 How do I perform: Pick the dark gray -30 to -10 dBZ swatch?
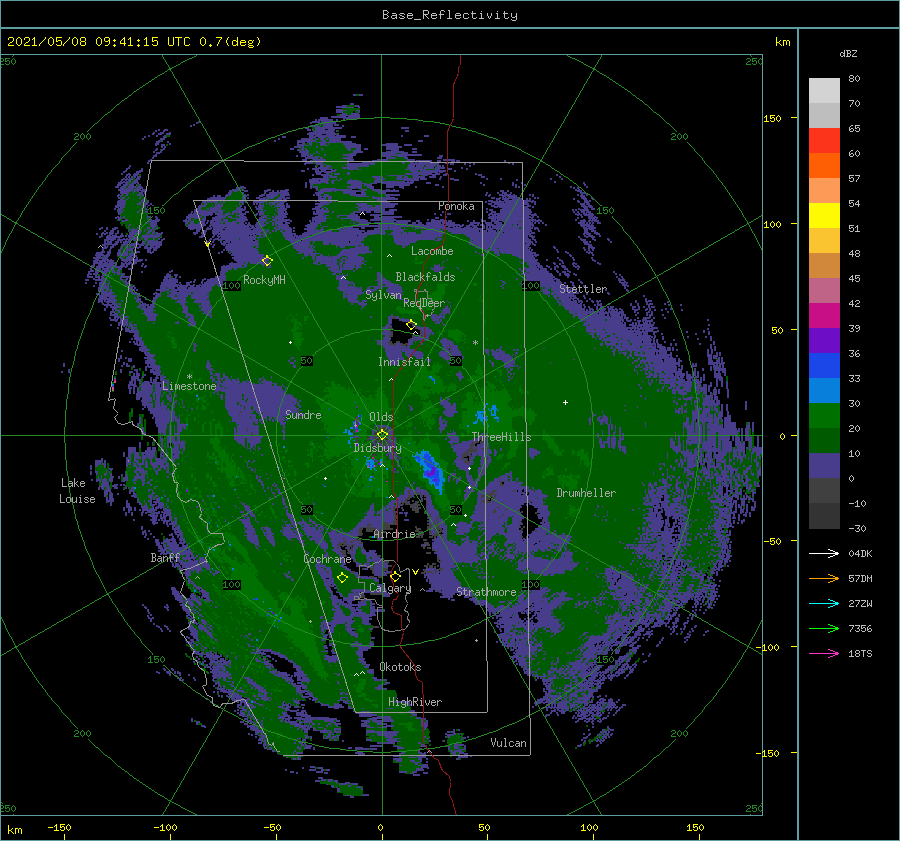(x=824, y=515)
